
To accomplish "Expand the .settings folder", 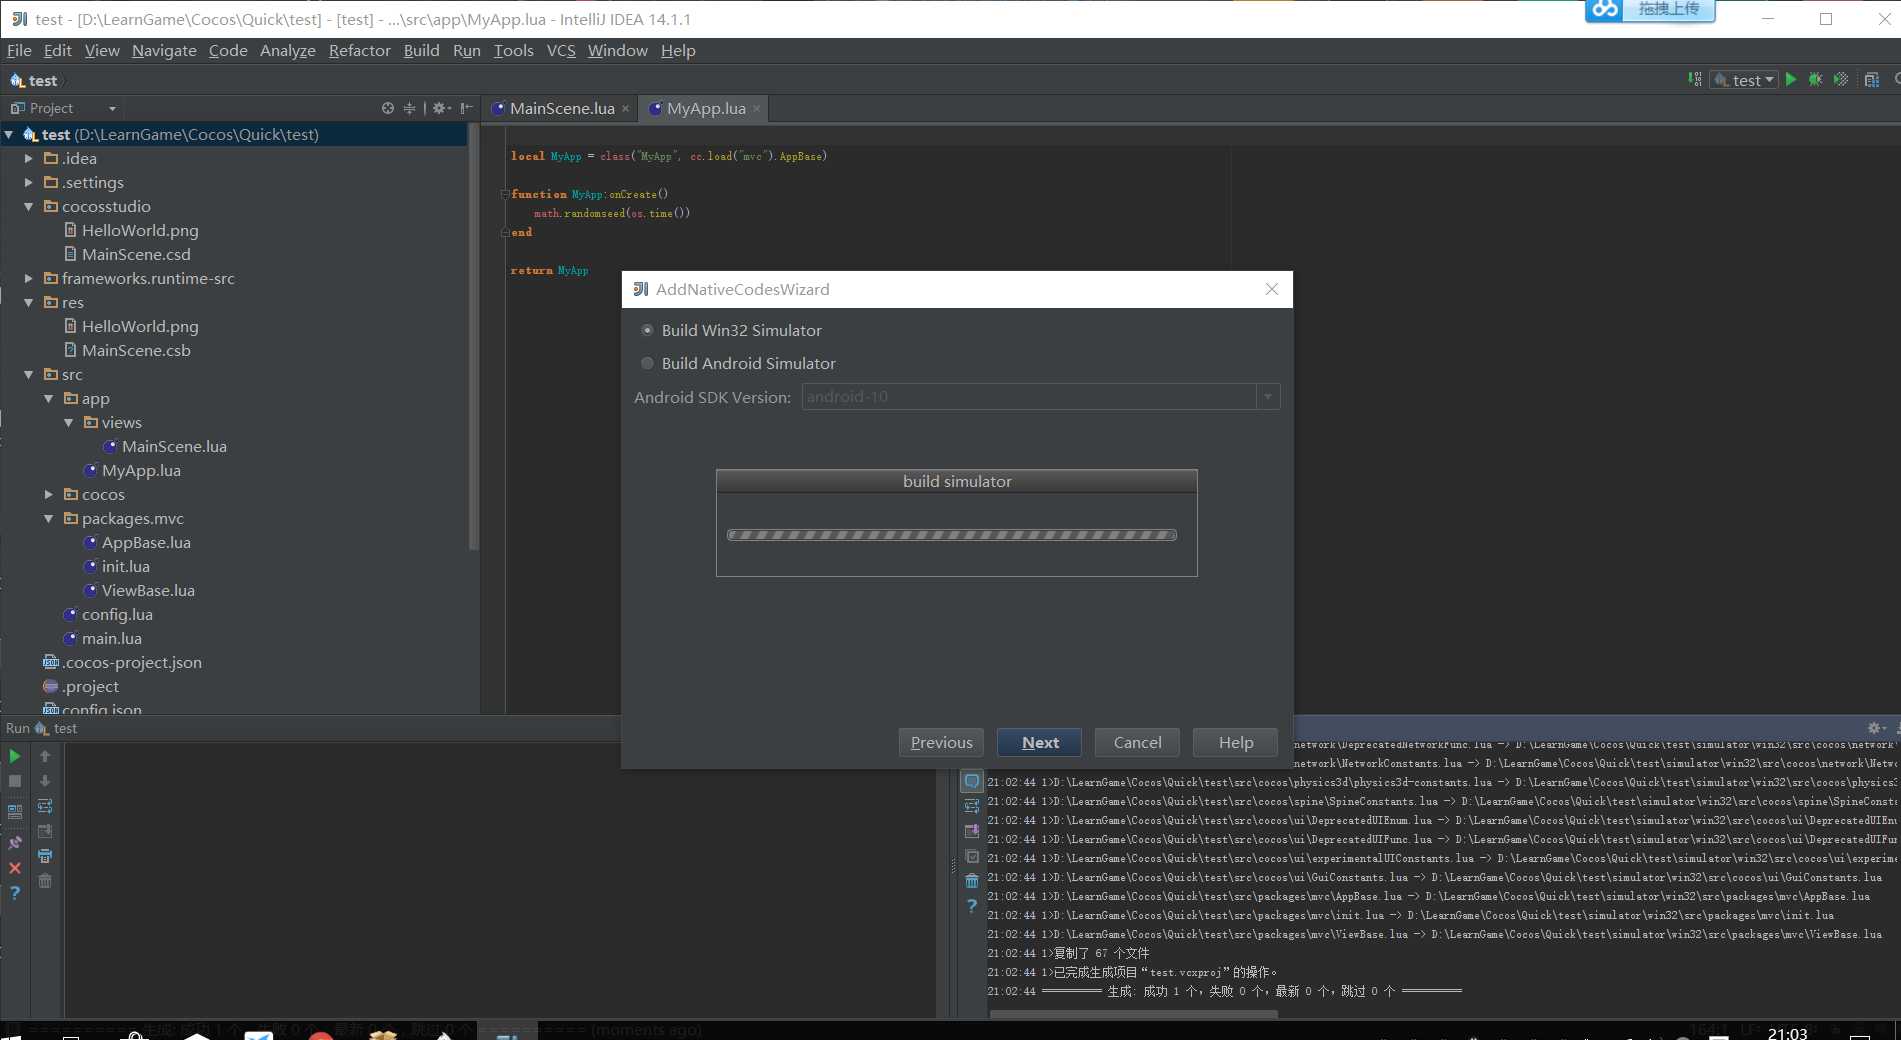I will click(x=29, y=182).
